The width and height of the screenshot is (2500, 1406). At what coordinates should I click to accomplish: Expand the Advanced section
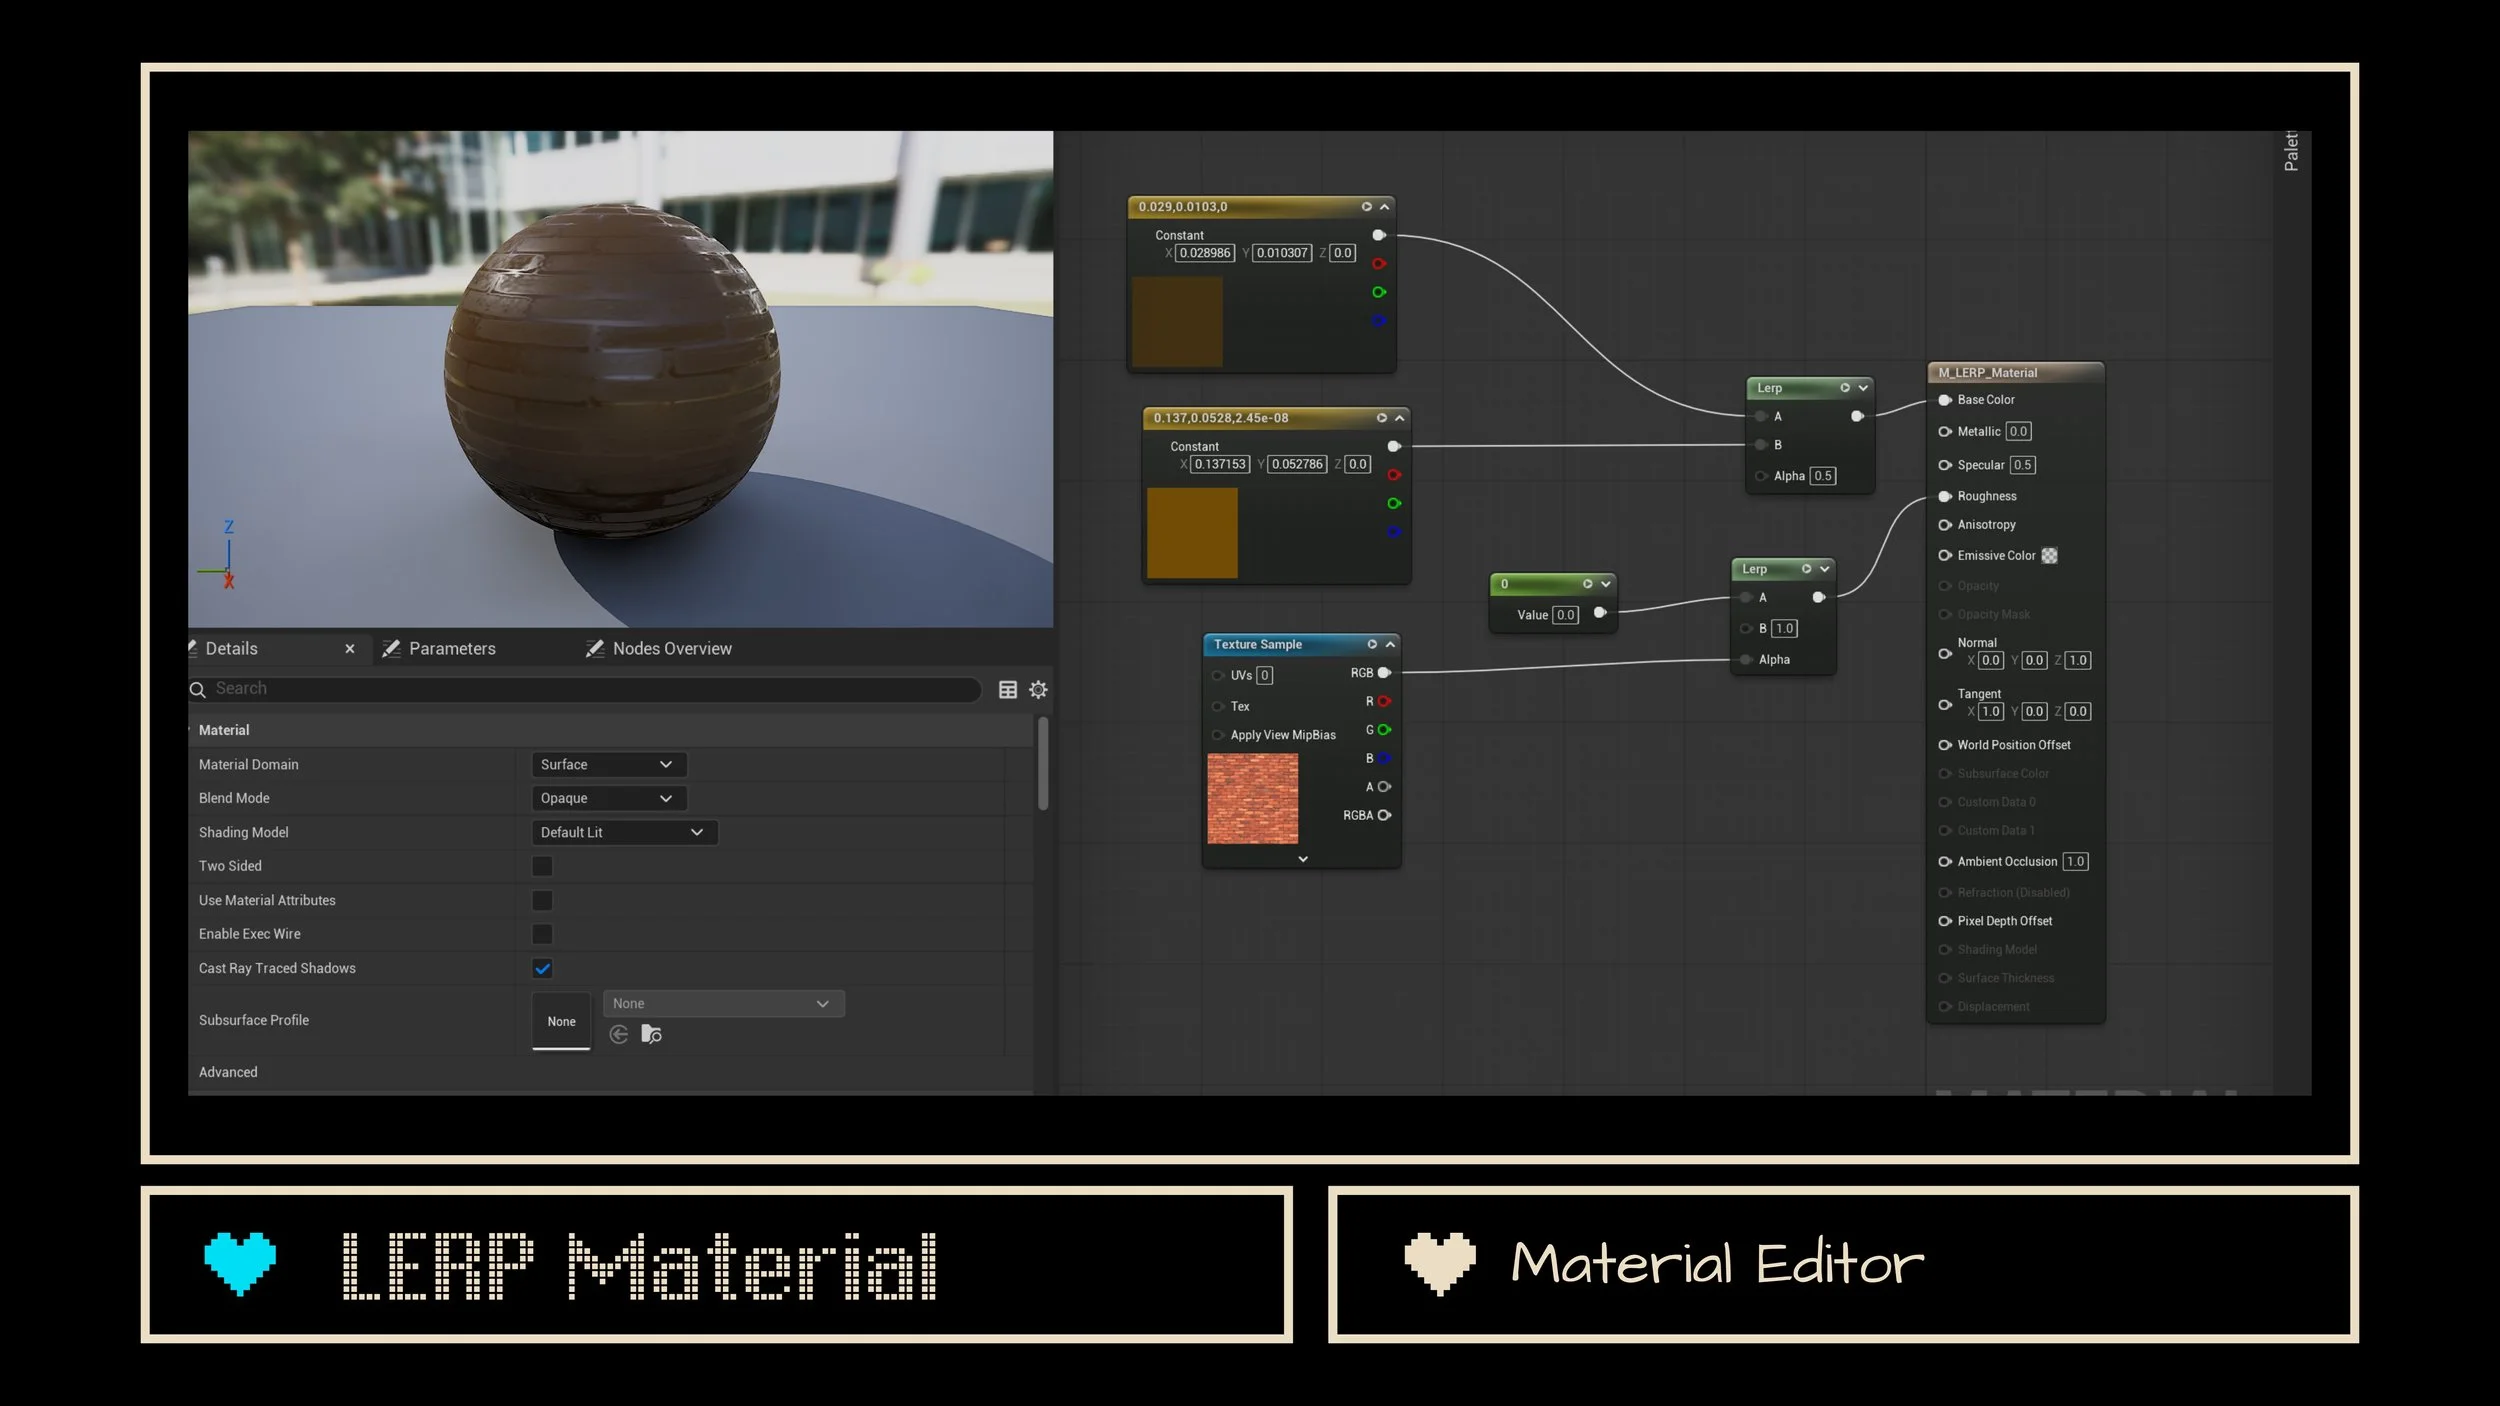pyautogui.click(x=228, y=1072)
